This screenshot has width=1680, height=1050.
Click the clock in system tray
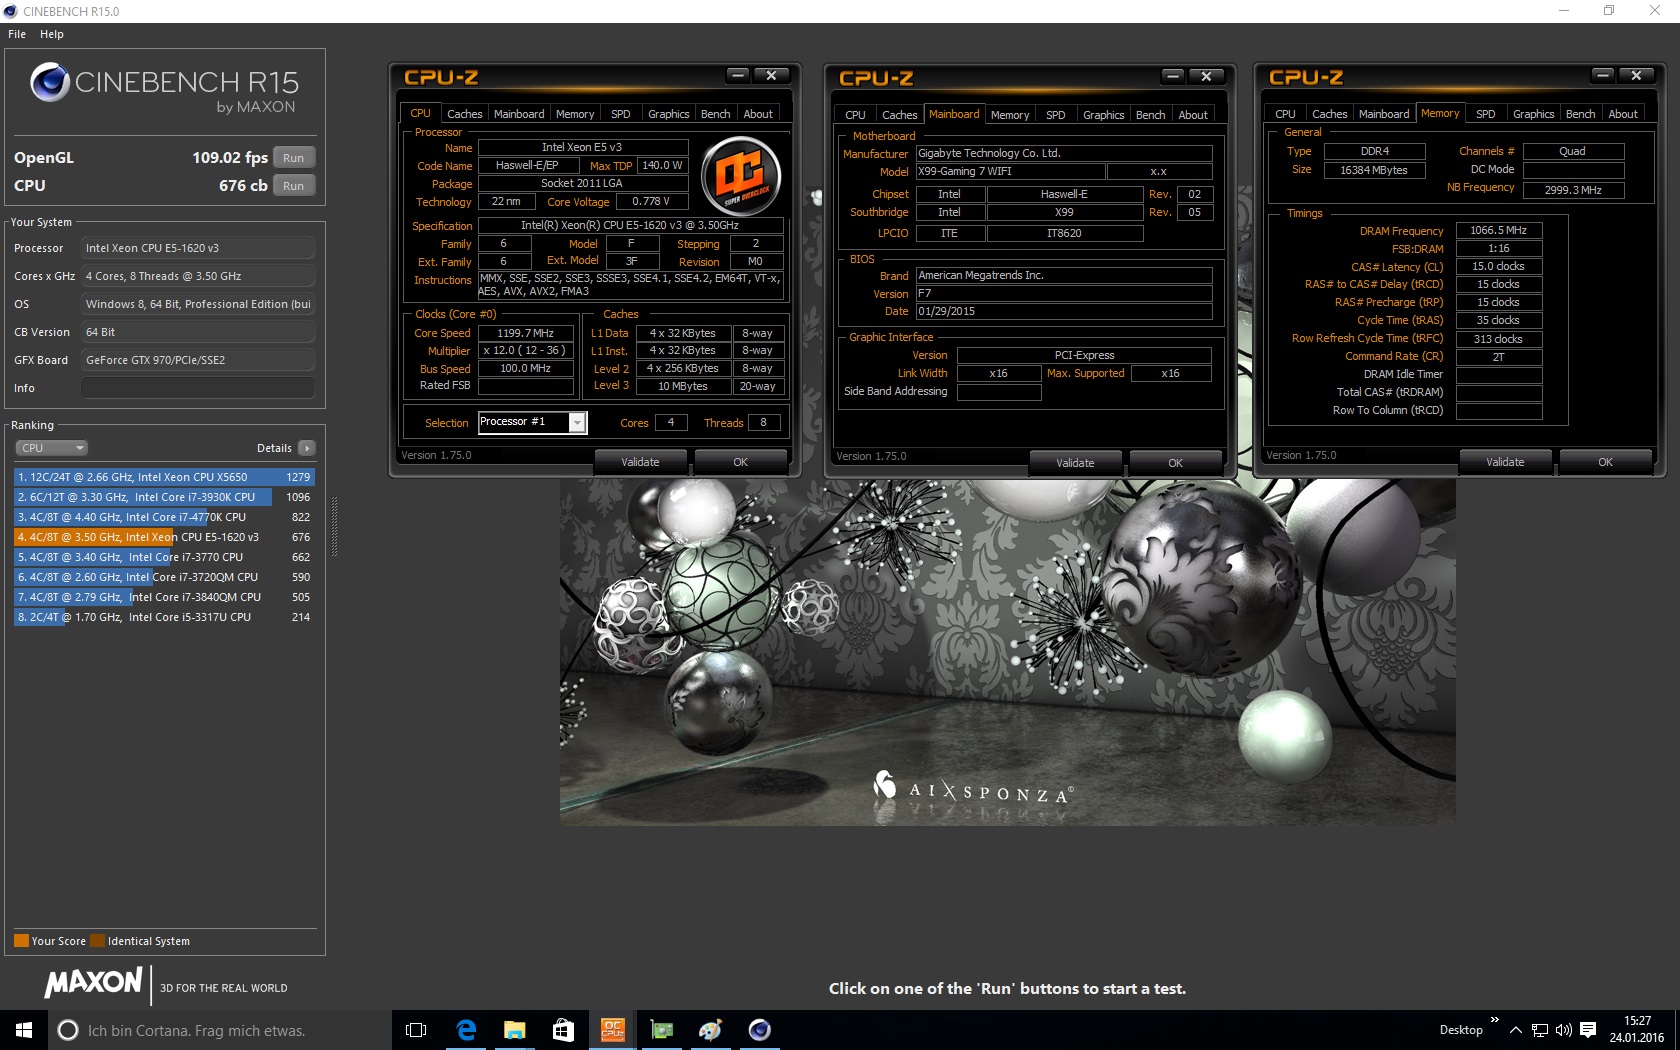point(1637,1029)
